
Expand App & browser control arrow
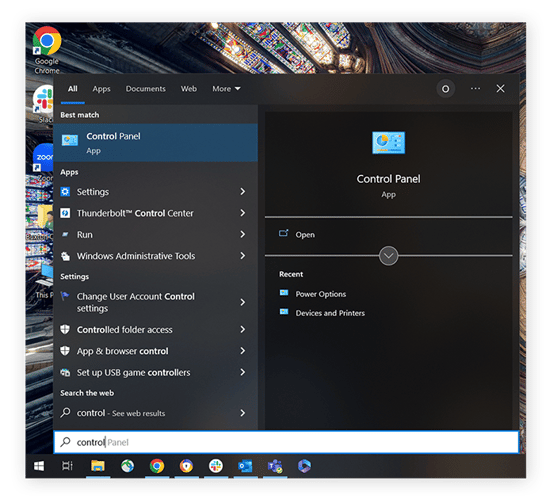click(243, 351)
